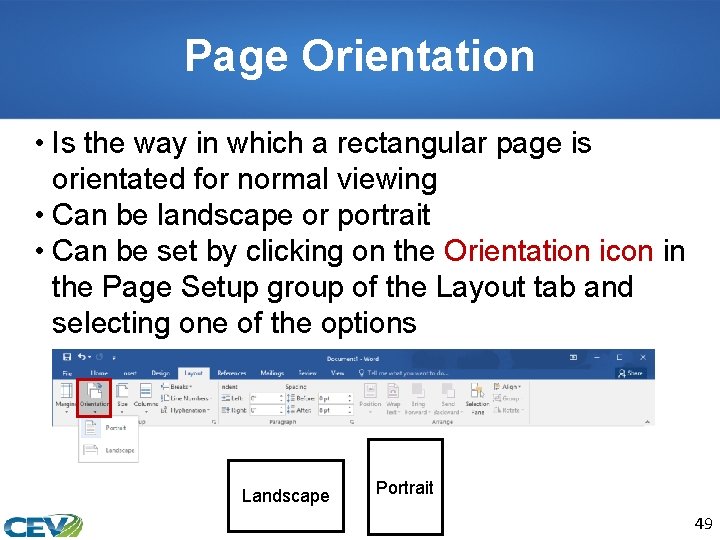The width and height of the screenshot is (720, 540).
Task: Click the Portrait rectangle shape
Action: point(405,487)
